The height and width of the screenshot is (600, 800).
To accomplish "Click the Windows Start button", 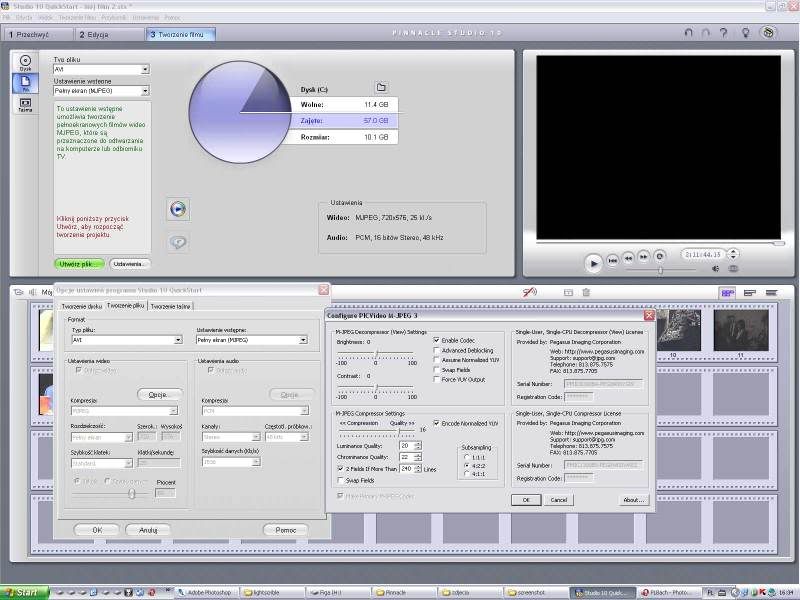I will (x=23, y=593).
